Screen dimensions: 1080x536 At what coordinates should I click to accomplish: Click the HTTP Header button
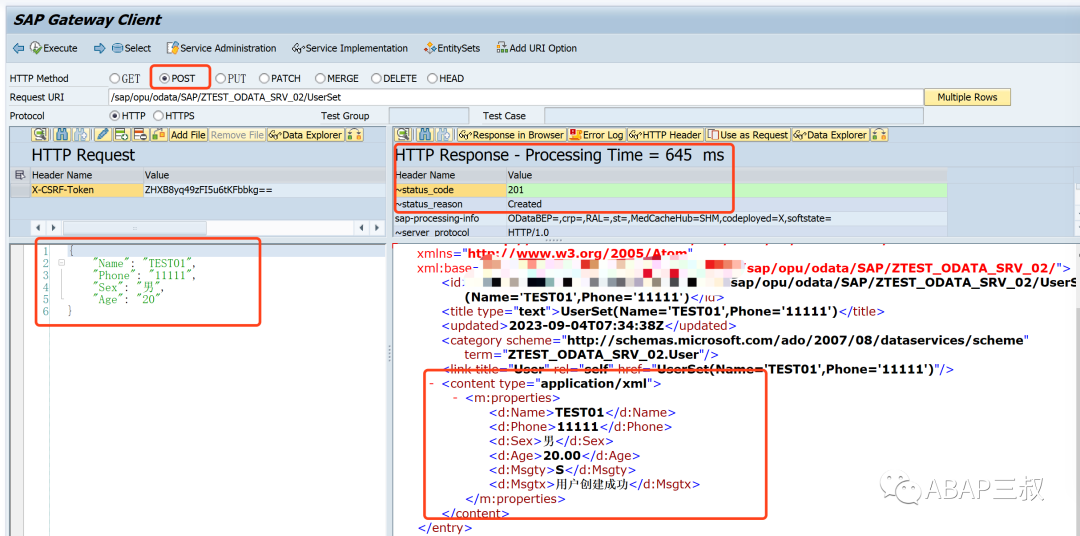[665, 135]
